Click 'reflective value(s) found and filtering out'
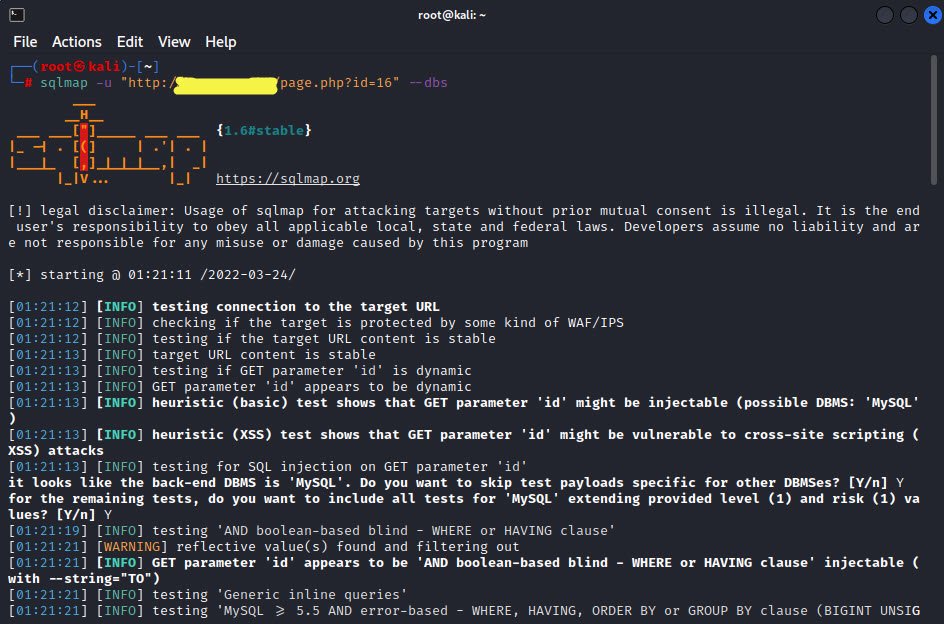This screenshot has width=944, height=624. click(x=347, y=546)
